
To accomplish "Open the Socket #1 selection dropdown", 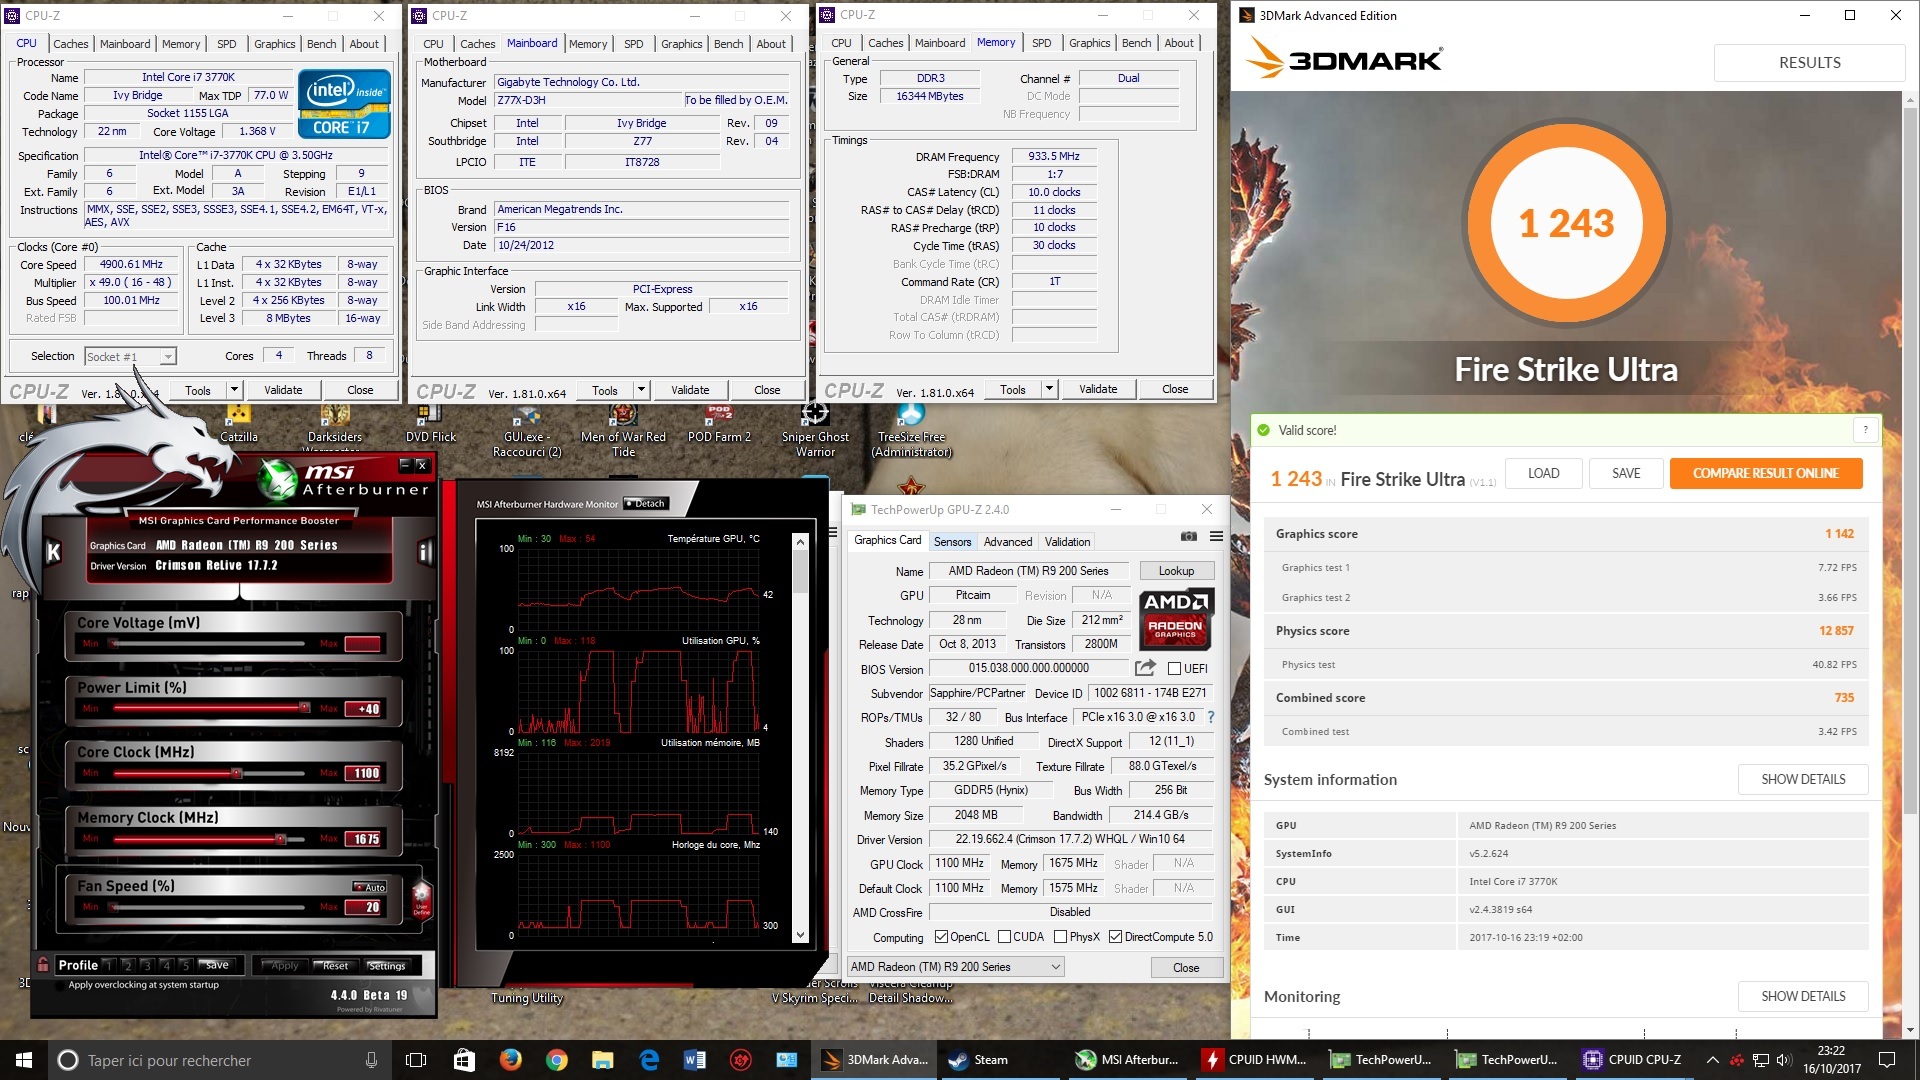I will pos(130,356).
